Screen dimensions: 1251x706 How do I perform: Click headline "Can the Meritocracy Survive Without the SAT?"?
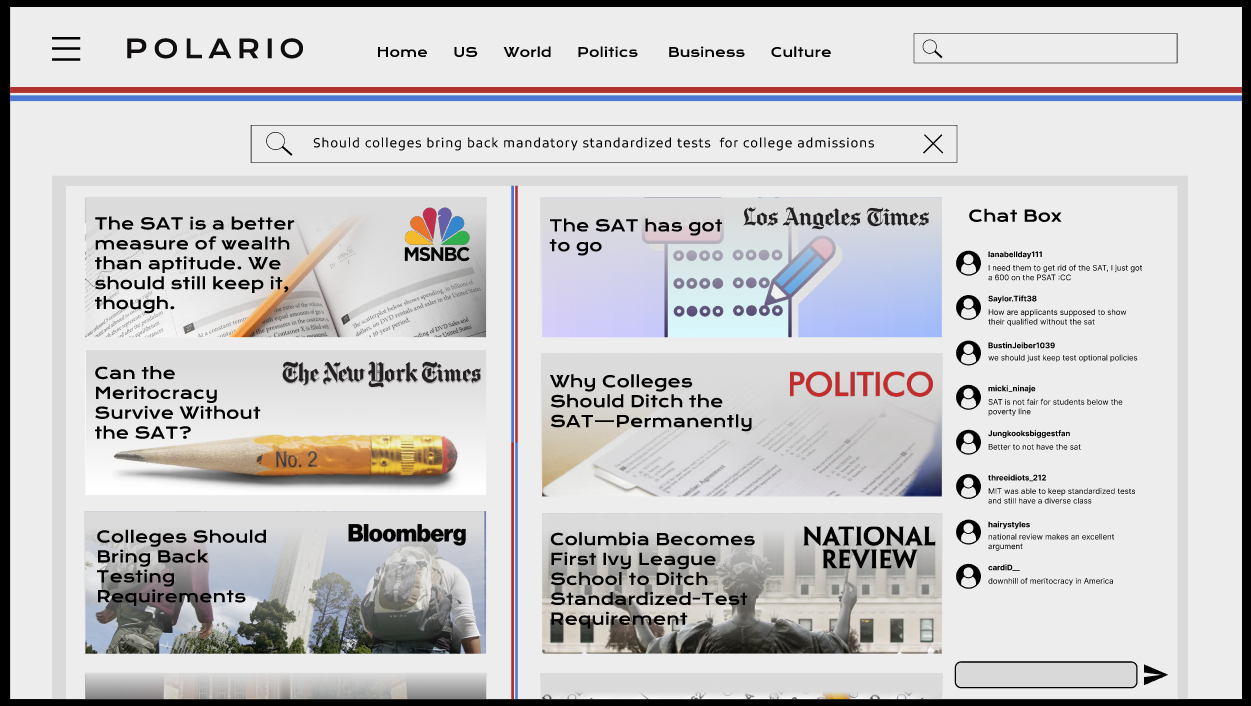(x=178, y=403)
